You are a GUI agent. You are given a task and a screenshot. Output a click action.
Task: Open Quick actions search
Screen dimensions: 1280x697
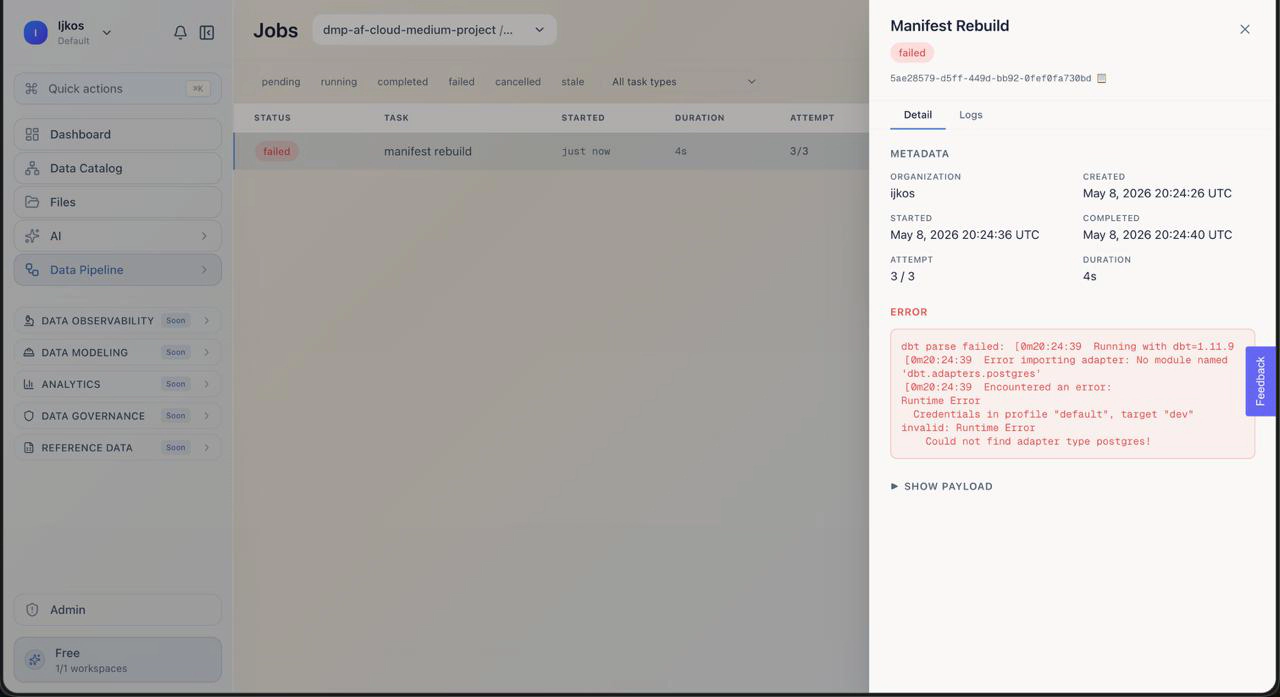pyautogui.click(x=118, y=88)
